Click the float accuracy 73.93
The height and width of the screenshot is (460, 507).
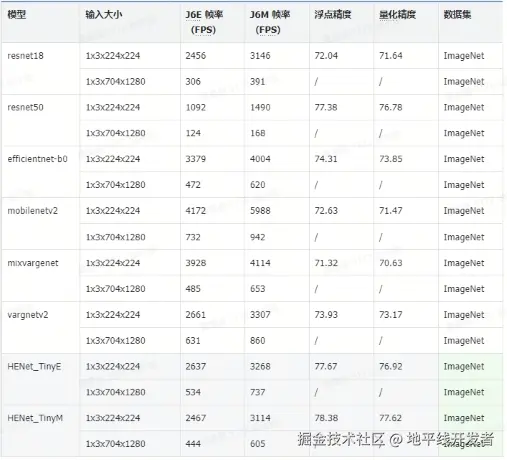coord(326,315)
